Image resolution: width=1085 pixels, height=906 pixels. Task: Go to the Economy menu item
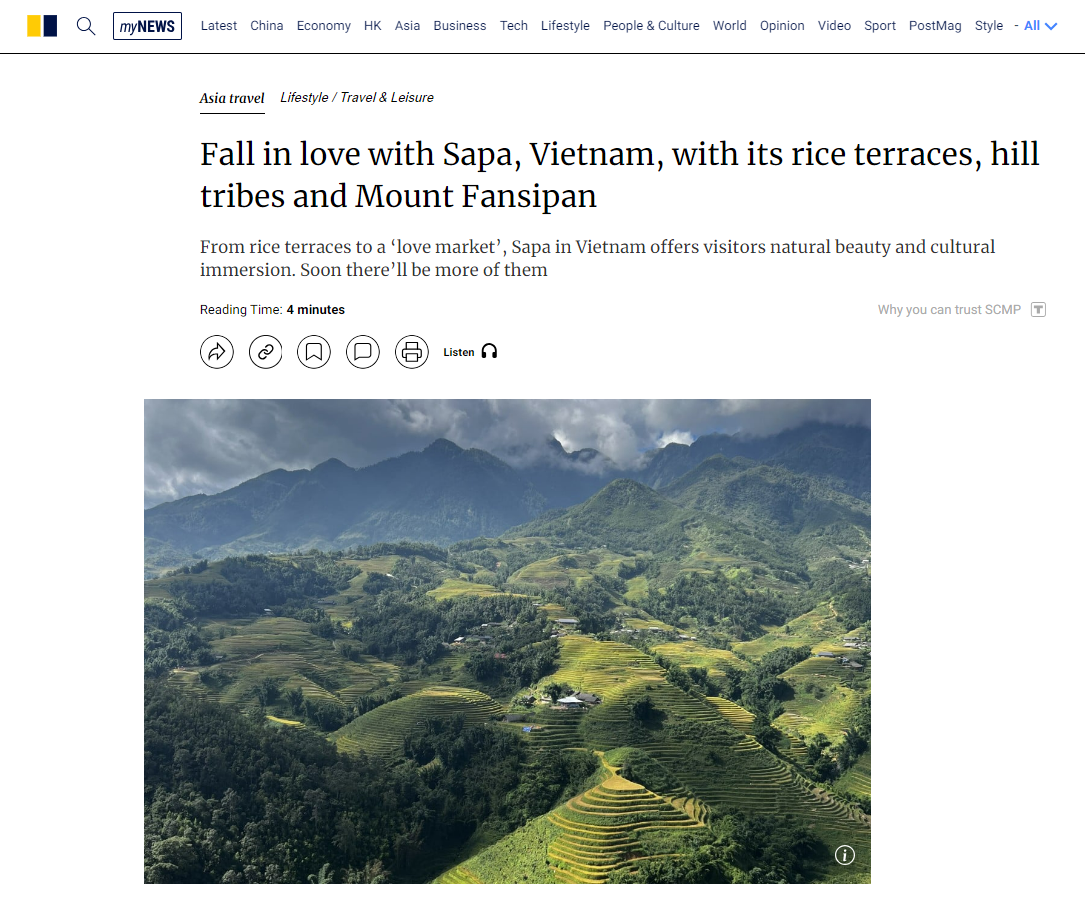(323, 26)
